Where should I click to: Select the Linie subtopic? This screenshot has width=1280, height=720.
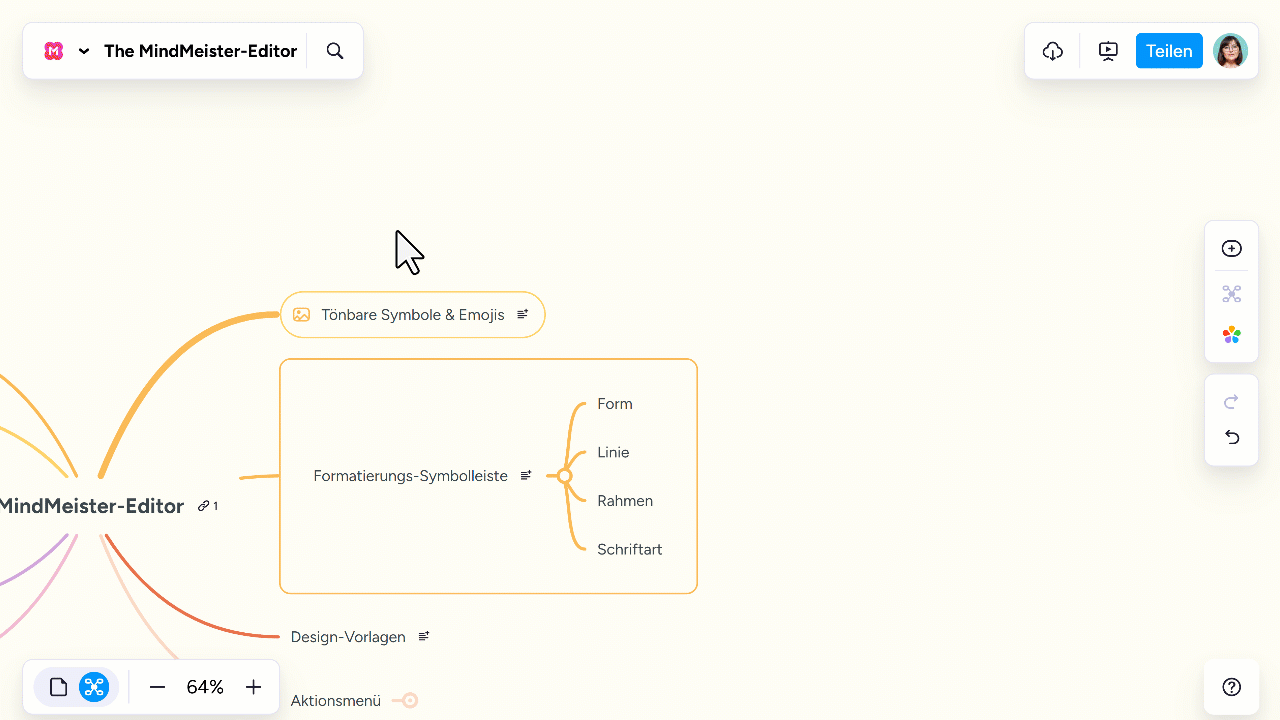pos(613,452)
